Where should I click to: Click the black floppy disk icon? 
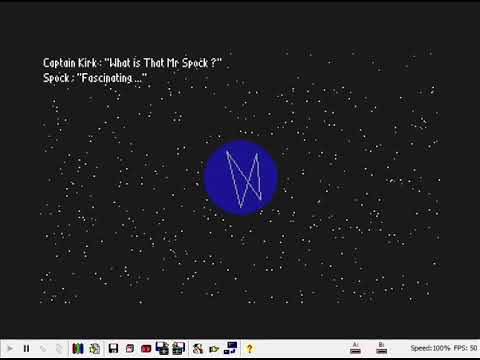(113, 349)
